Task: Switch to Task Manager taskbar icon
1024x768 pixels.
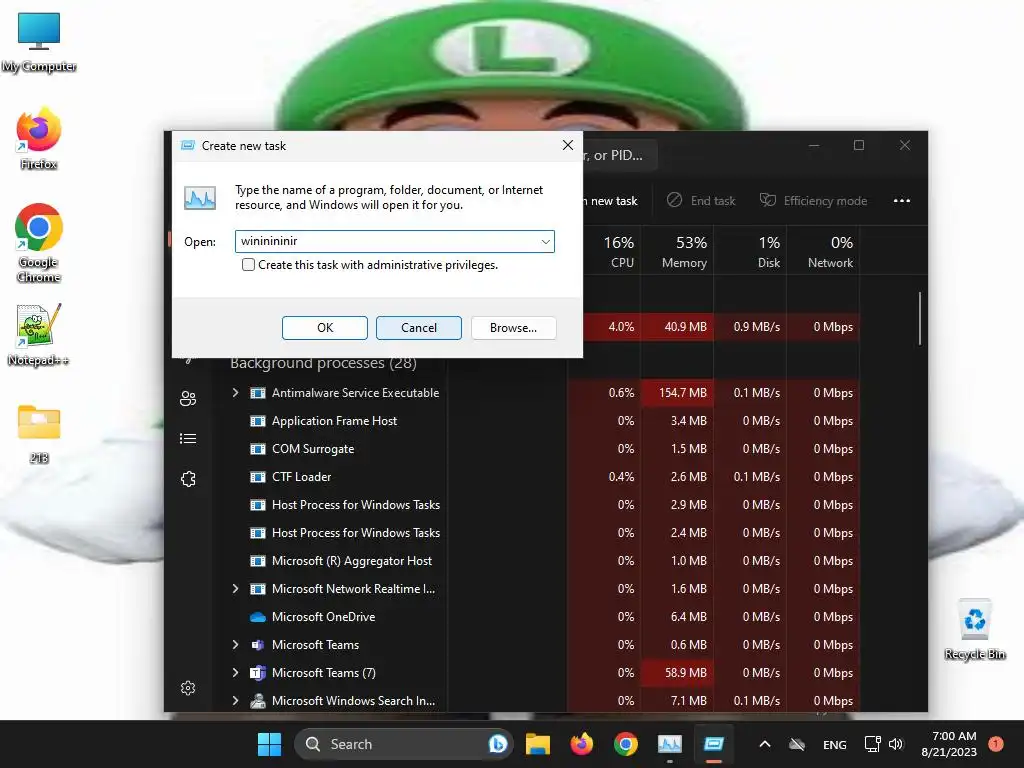Action: point(669,744)
